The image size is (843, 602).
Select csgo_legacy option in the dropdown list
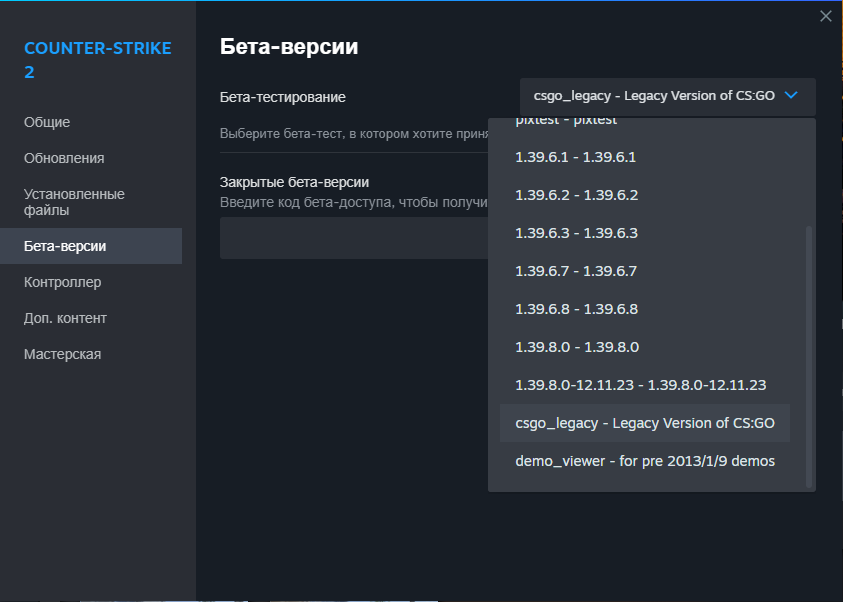point(645,423)
